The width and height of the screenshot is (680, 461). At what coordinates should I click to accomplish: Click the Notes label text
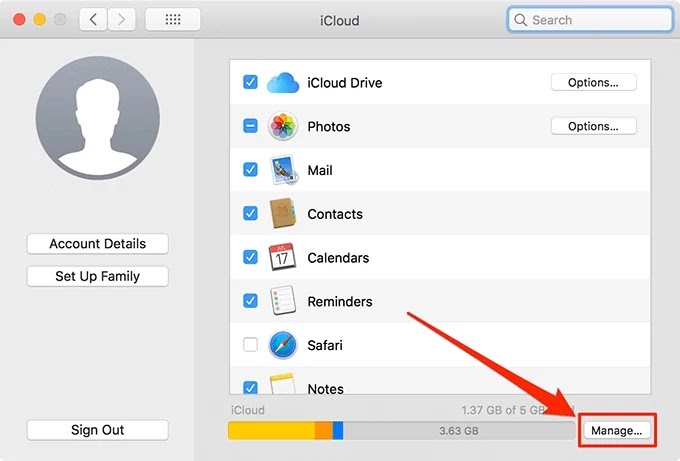(326, 389)
